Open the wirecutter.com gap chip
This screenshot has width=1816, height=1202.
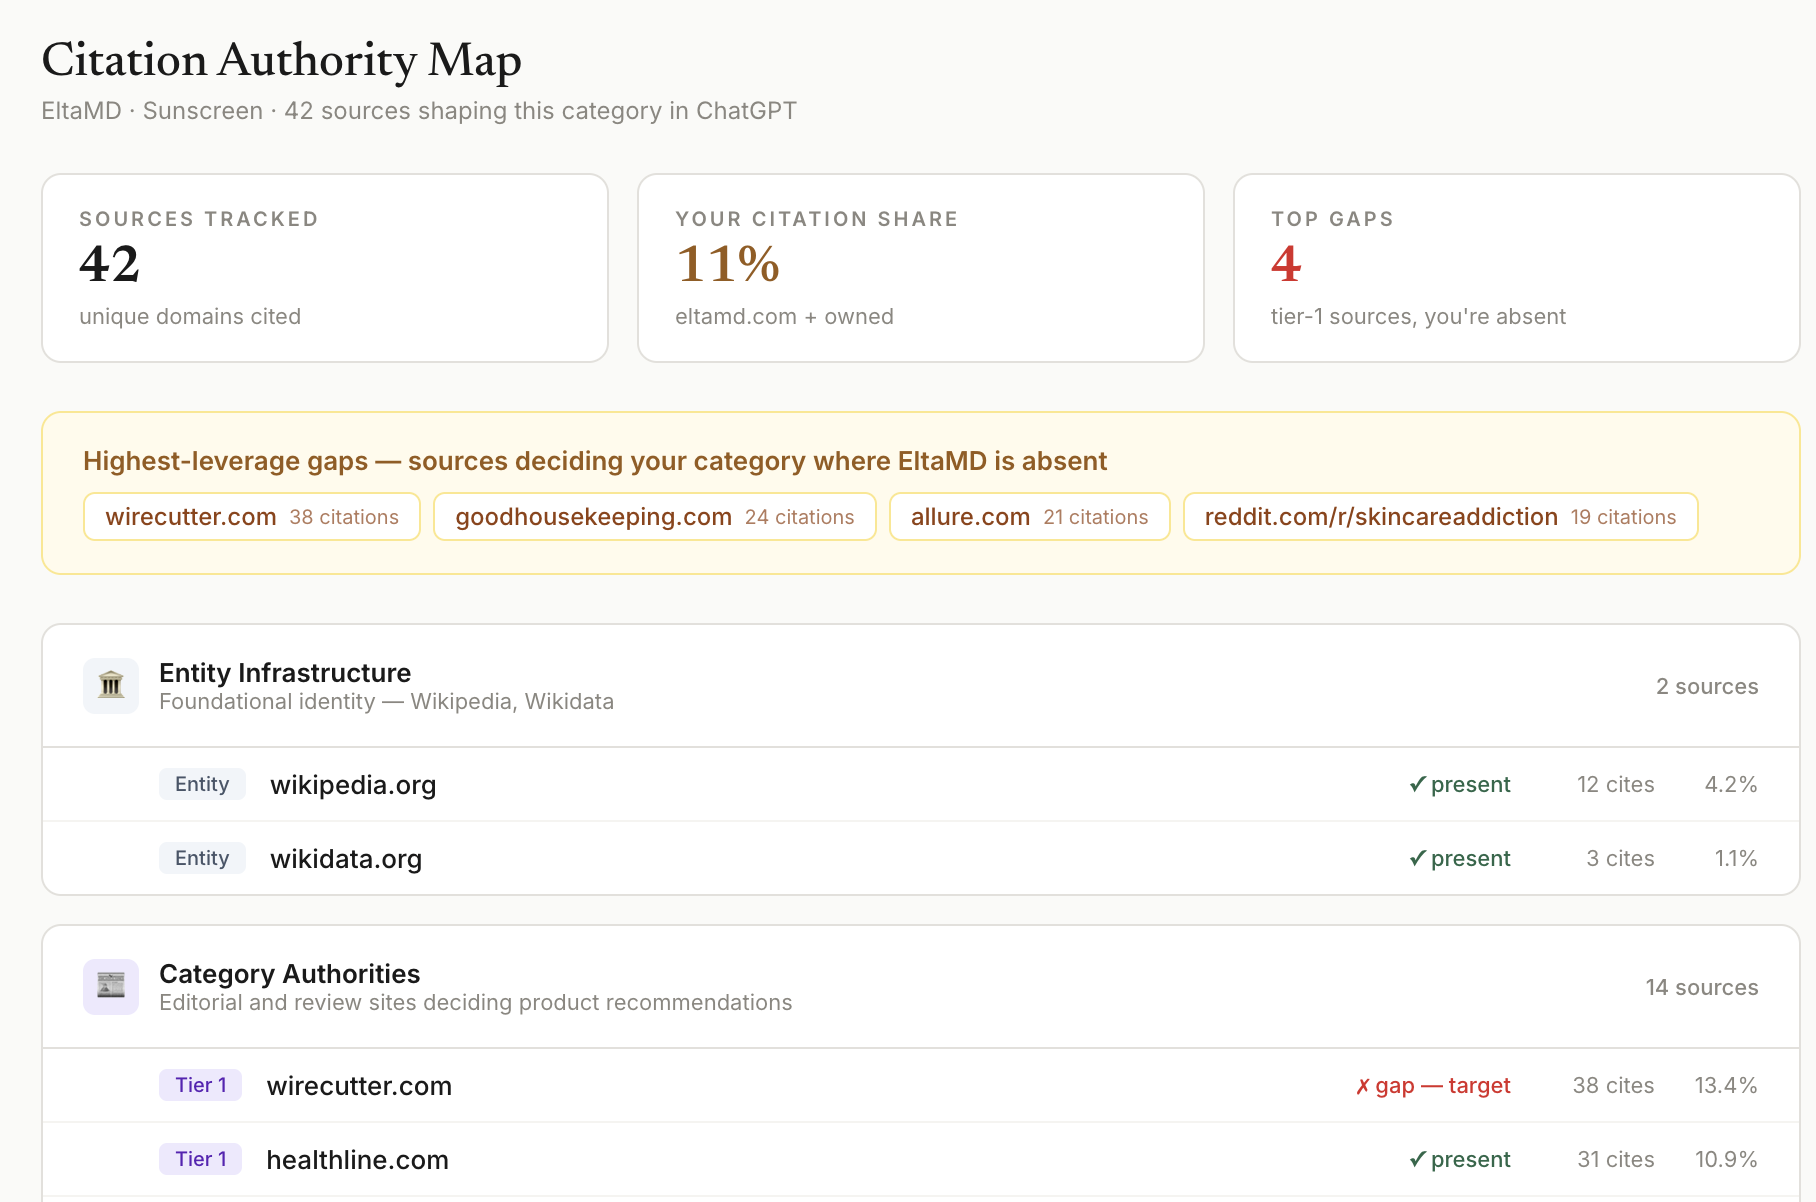(x=252, y=517)
